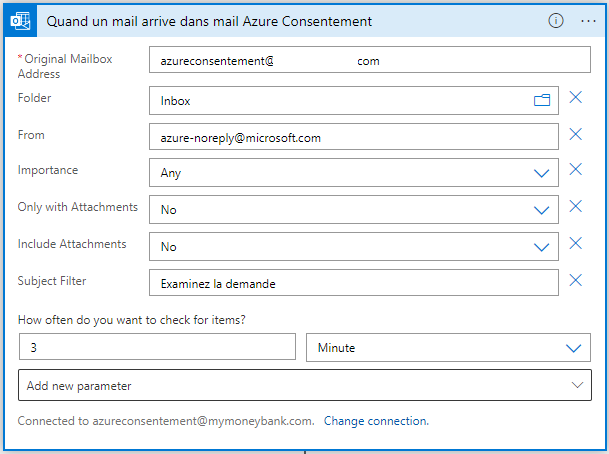This screenshot has height=454, width=609.
Task: Remove the Folder parameter with its X
Action: click(x=576, y=98)
